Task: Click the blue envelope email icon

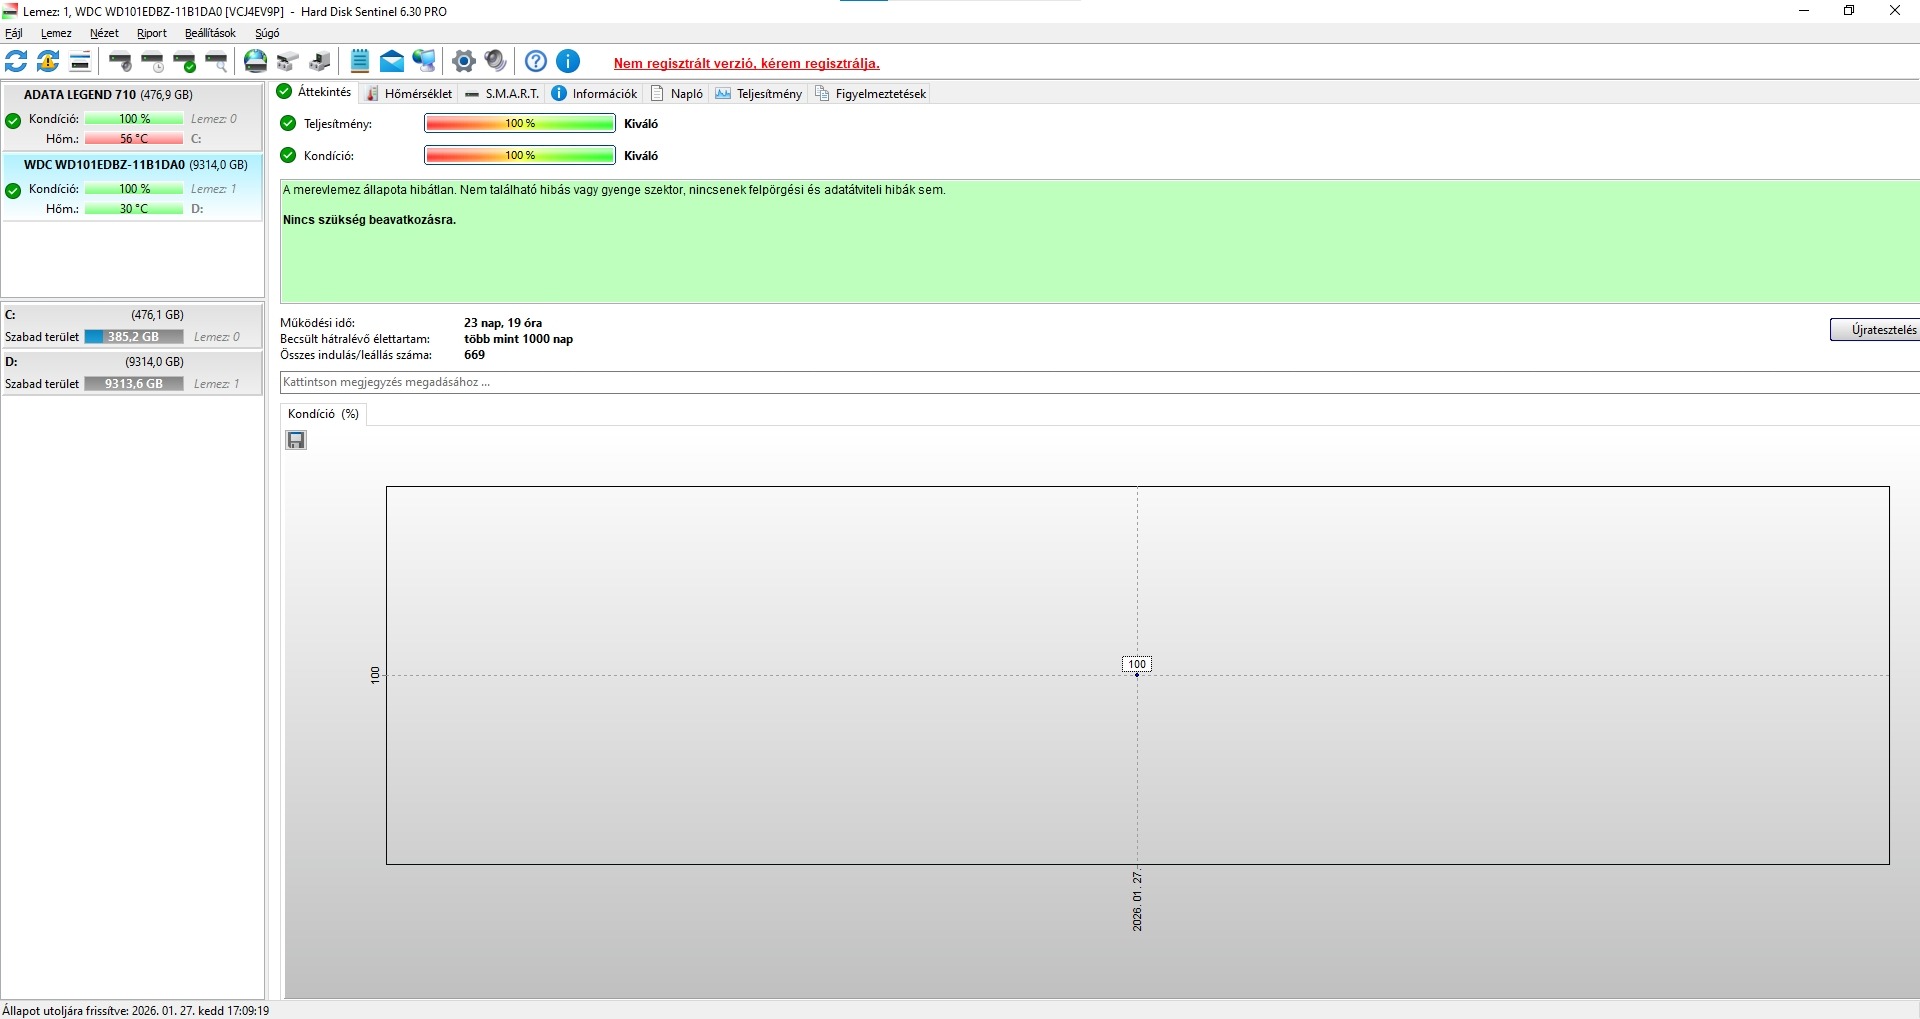Action: click(392, 62)
